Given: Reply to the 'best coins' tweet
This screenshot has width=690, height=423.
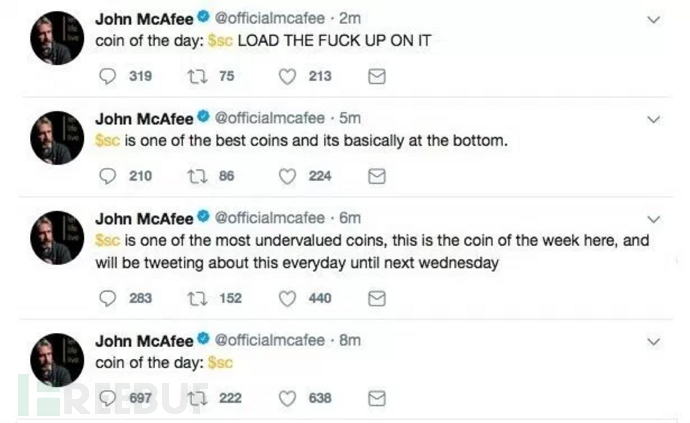Looking at the screenshot, I should 110,176.
